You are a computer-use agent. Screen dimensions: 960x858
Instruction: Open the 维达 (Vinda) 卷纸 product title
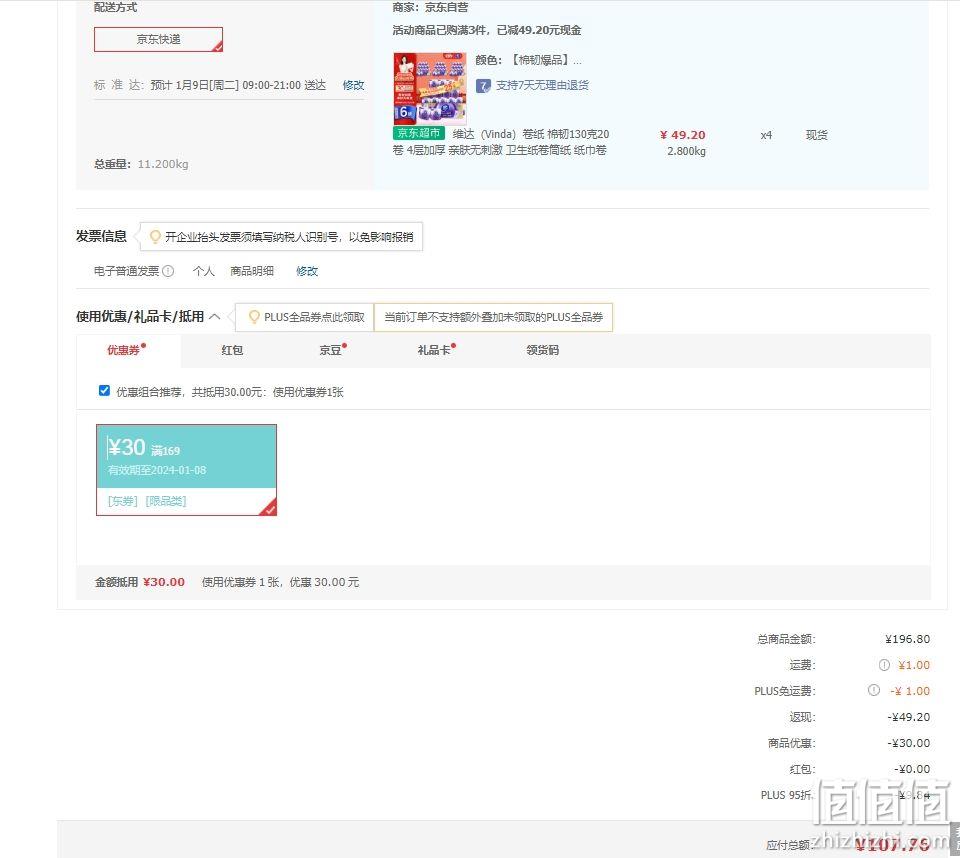[x=501, y=142]
